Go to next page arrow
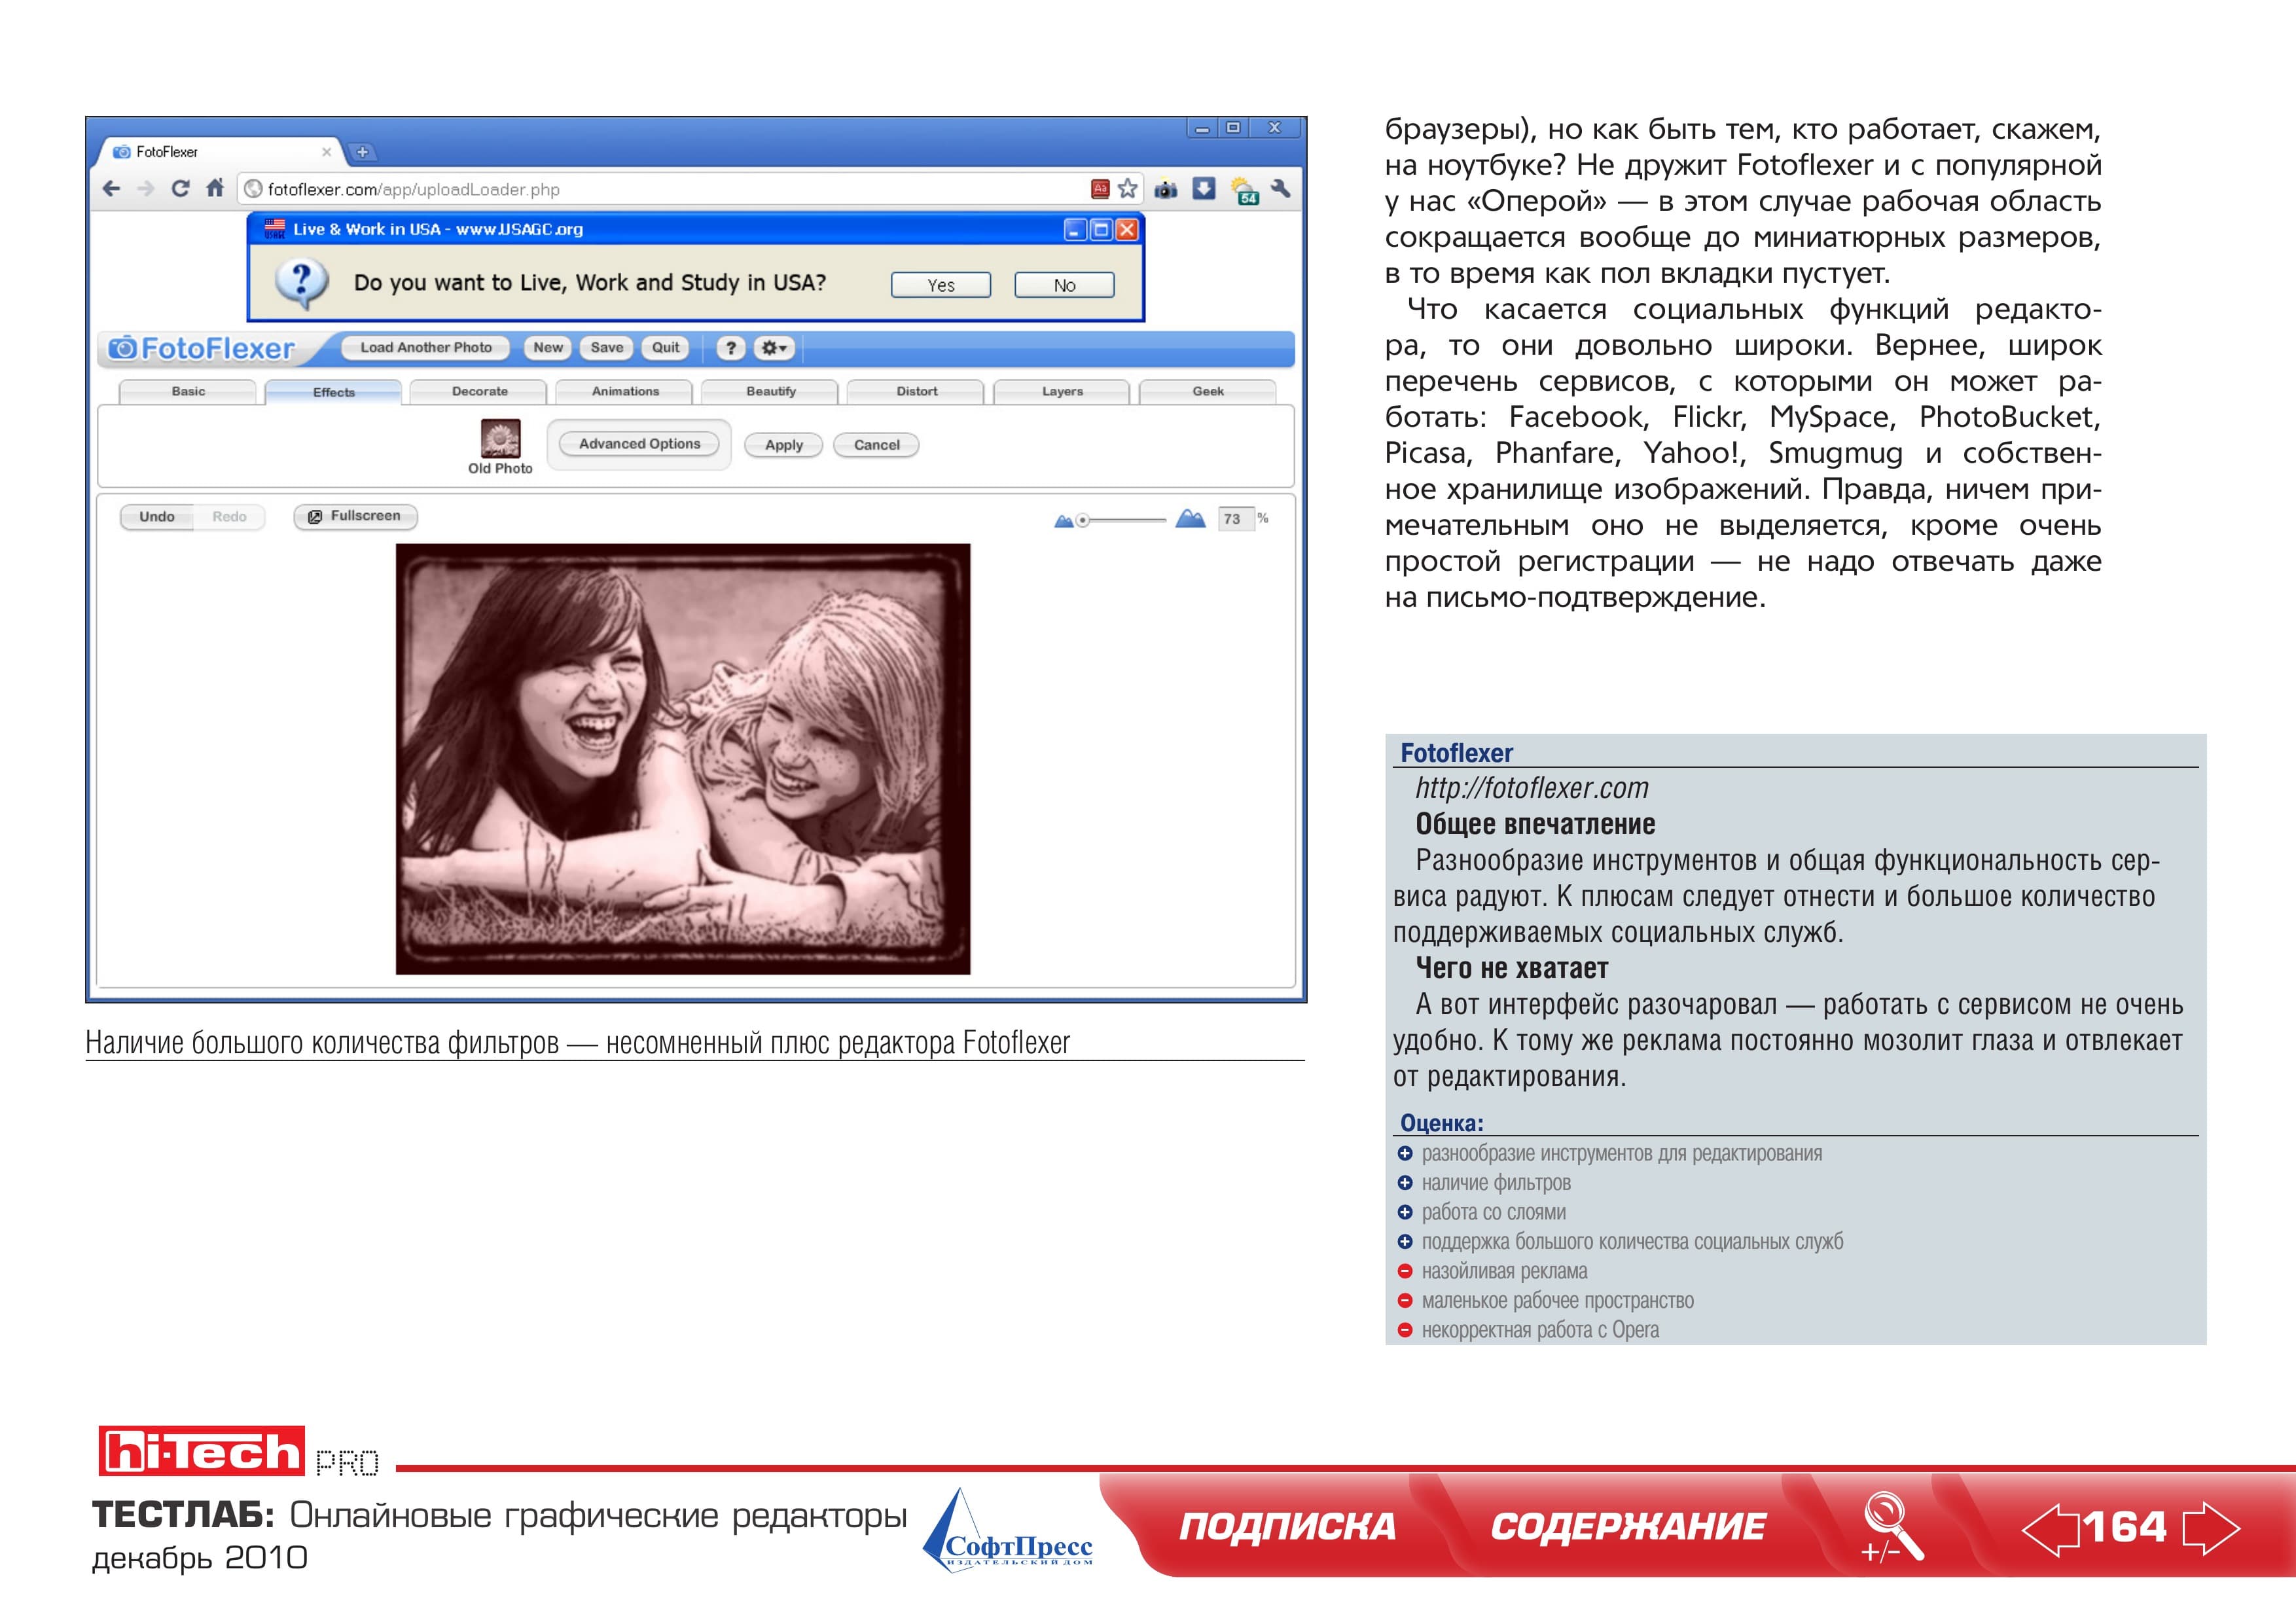Screen dimensions: 2296x1624 point(2211,1528)
